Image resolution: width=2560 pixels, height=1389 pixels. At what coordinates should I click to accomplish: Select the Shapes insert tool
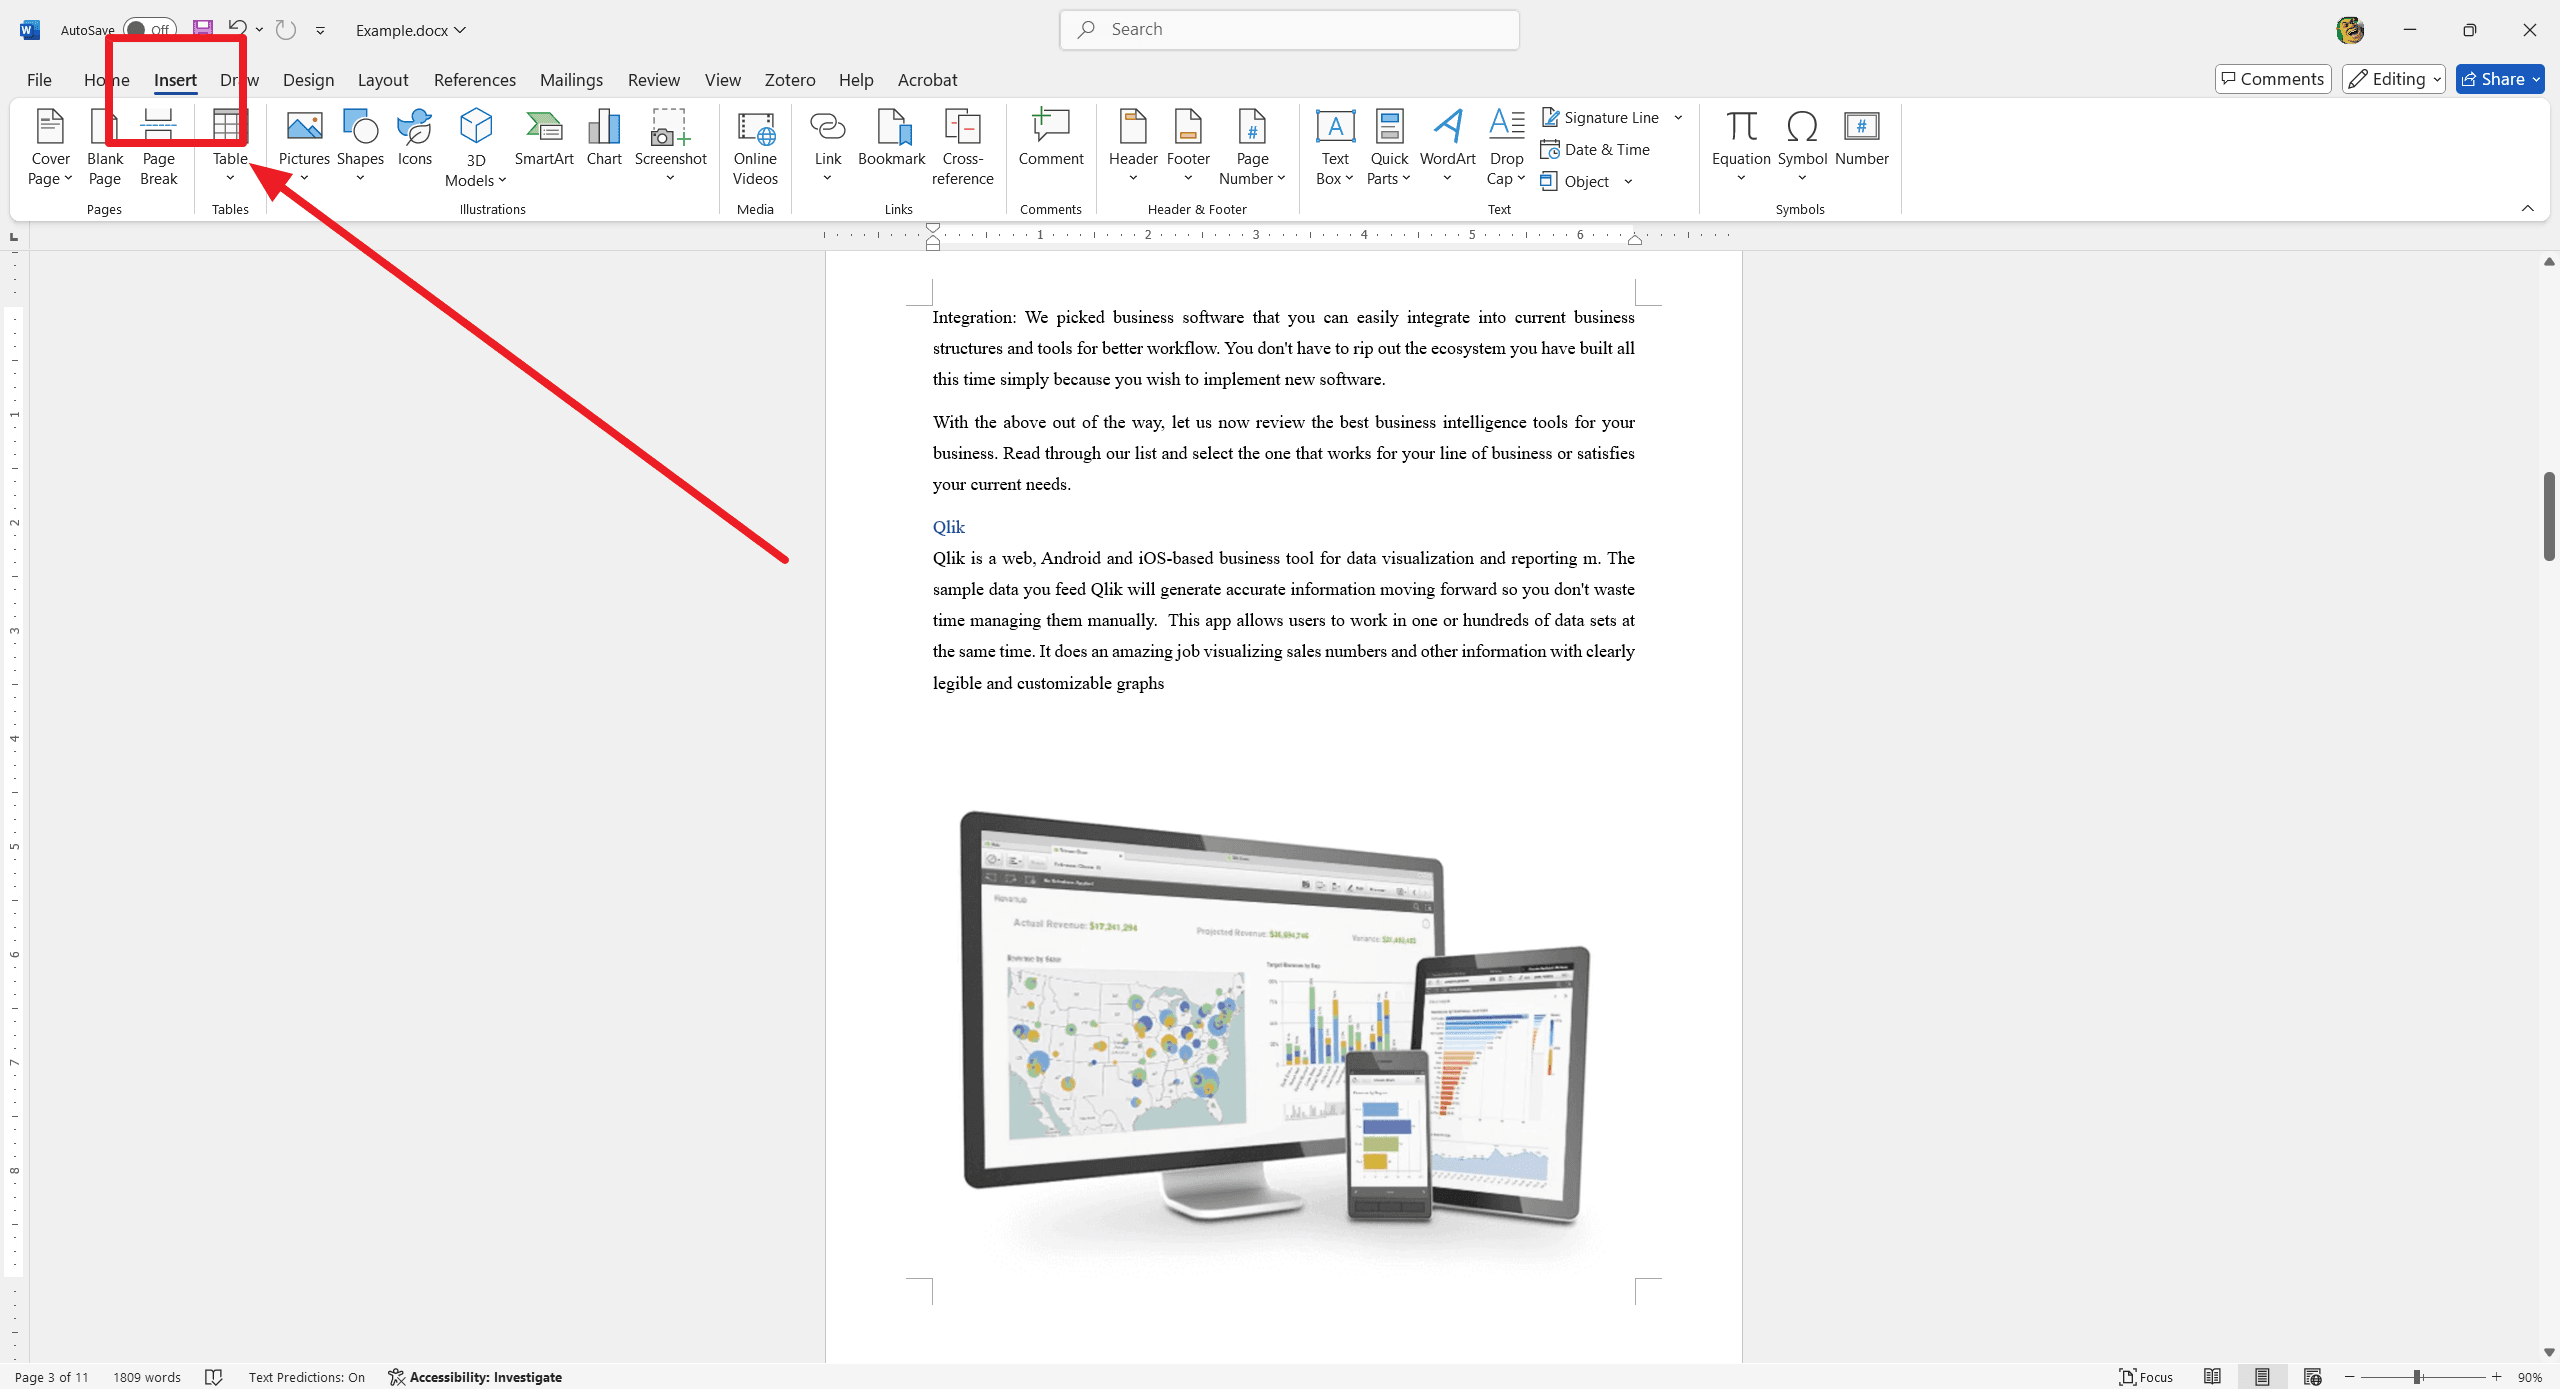click(359, 145)
